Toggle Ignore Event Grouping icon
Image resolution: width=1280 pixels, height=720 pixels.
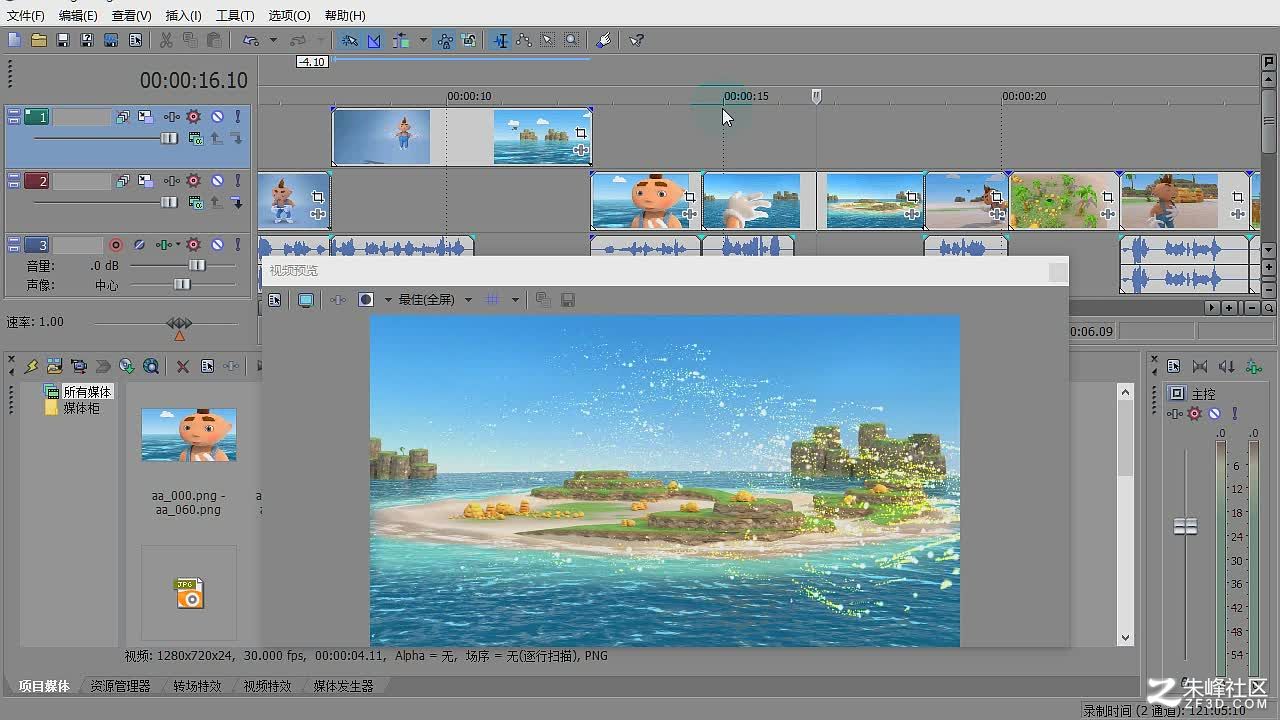pyautogui.click(x=469, y=40)
